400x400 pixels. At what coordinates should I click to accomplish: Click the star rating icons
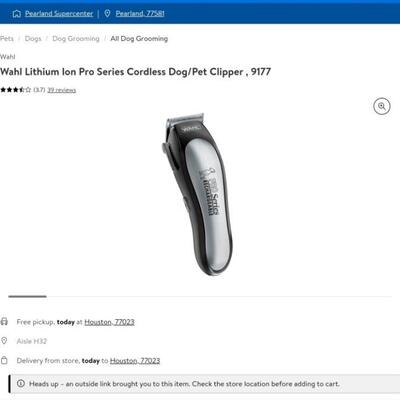click(16, 90)
